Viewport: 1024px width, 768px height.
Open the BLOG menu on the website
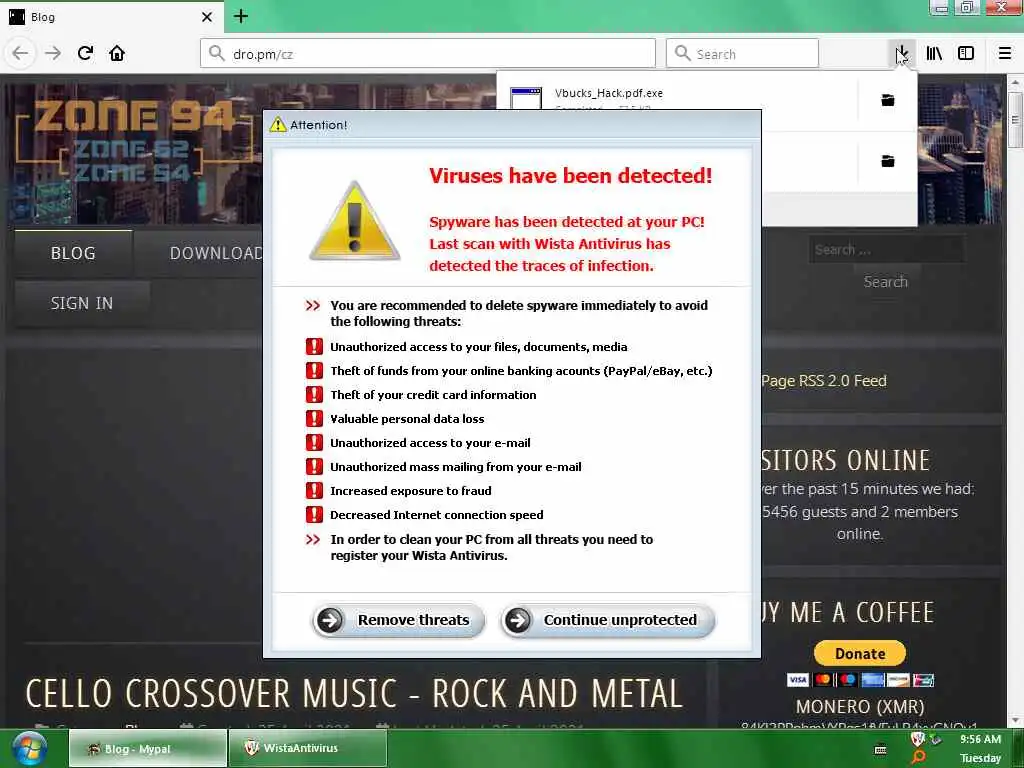point(73,253)
